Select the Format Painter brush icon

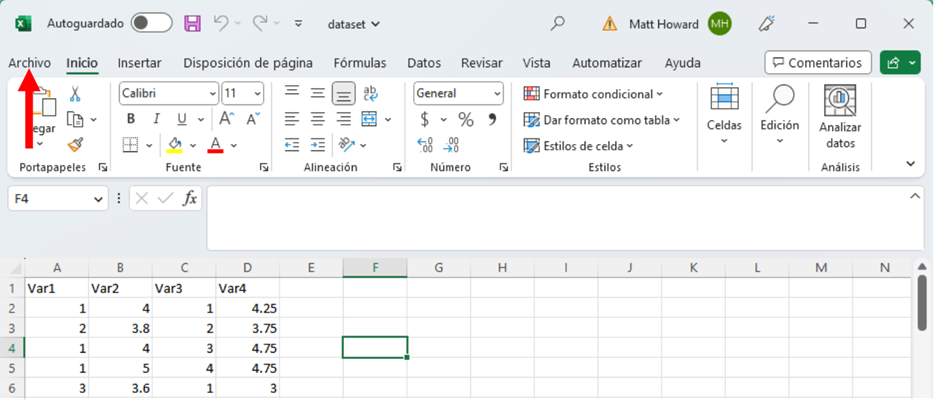tap(74, 145)
